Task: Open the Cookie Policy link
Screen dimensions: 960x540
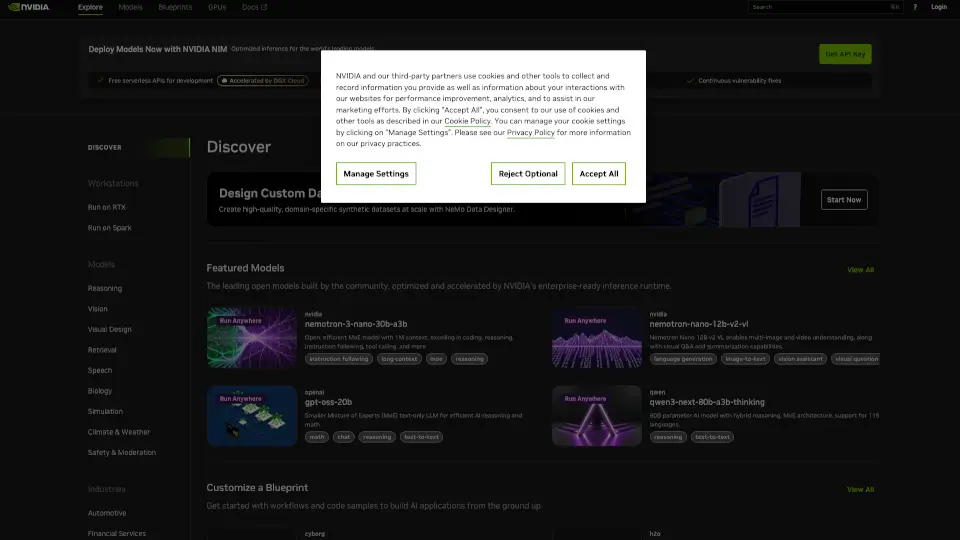Action: click(x=467, y=121)
